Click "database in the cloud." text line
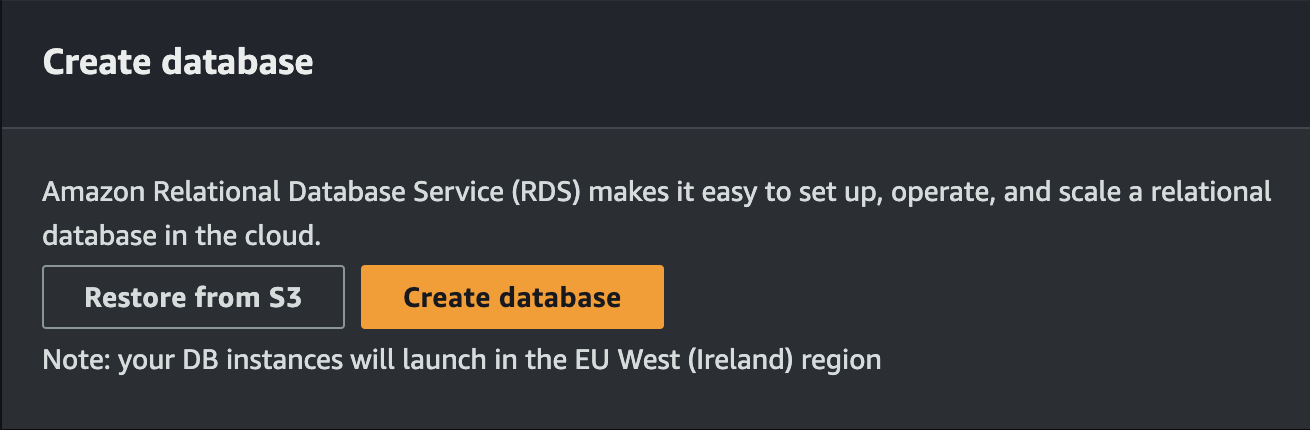The height and width of the screenshot is (430, 1310). pyautogui.click(x=181, y=236)
